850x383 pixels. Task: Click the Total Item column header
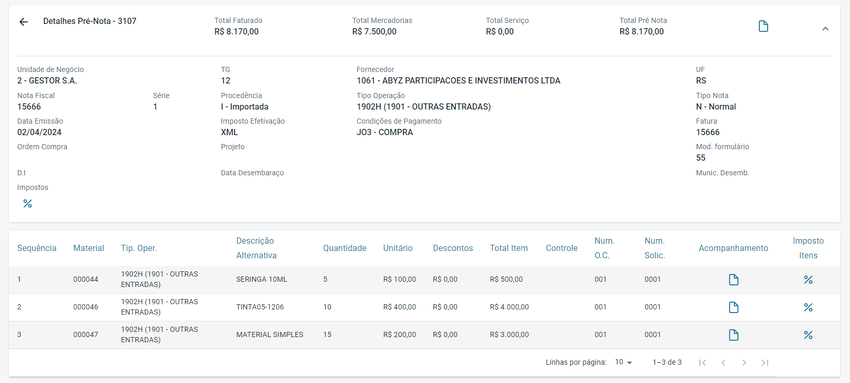(508, 248)
